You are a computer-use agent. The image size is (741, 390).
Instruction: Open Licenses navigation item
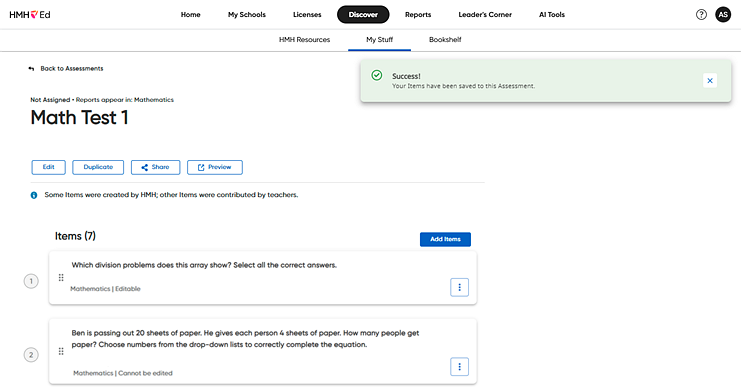coord(307,15)
